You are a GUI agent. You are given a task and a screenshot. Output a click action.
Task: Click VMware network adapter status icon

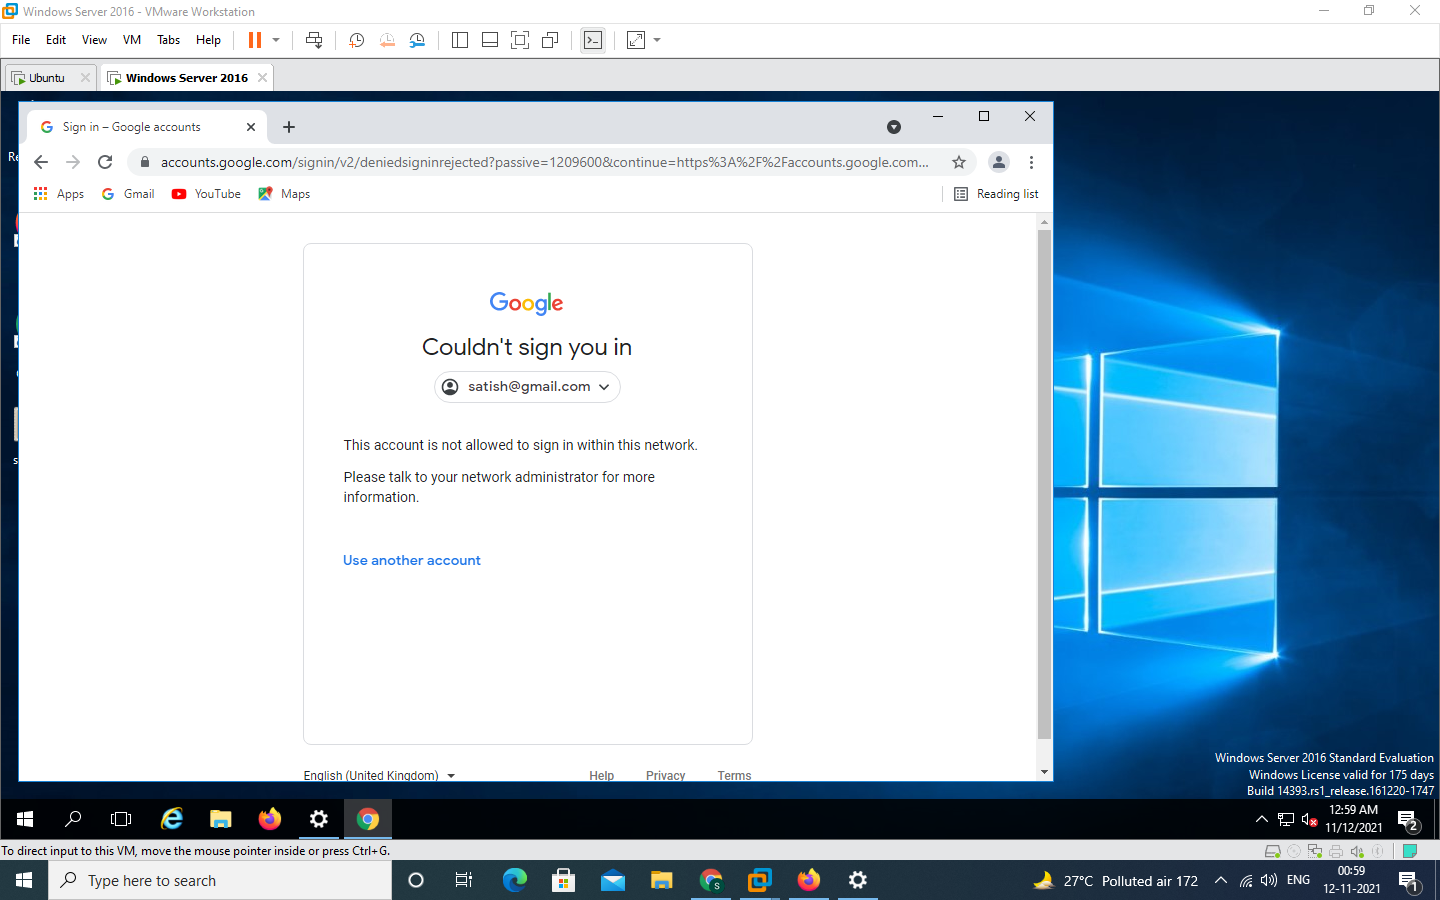[x=1315, y=851]
